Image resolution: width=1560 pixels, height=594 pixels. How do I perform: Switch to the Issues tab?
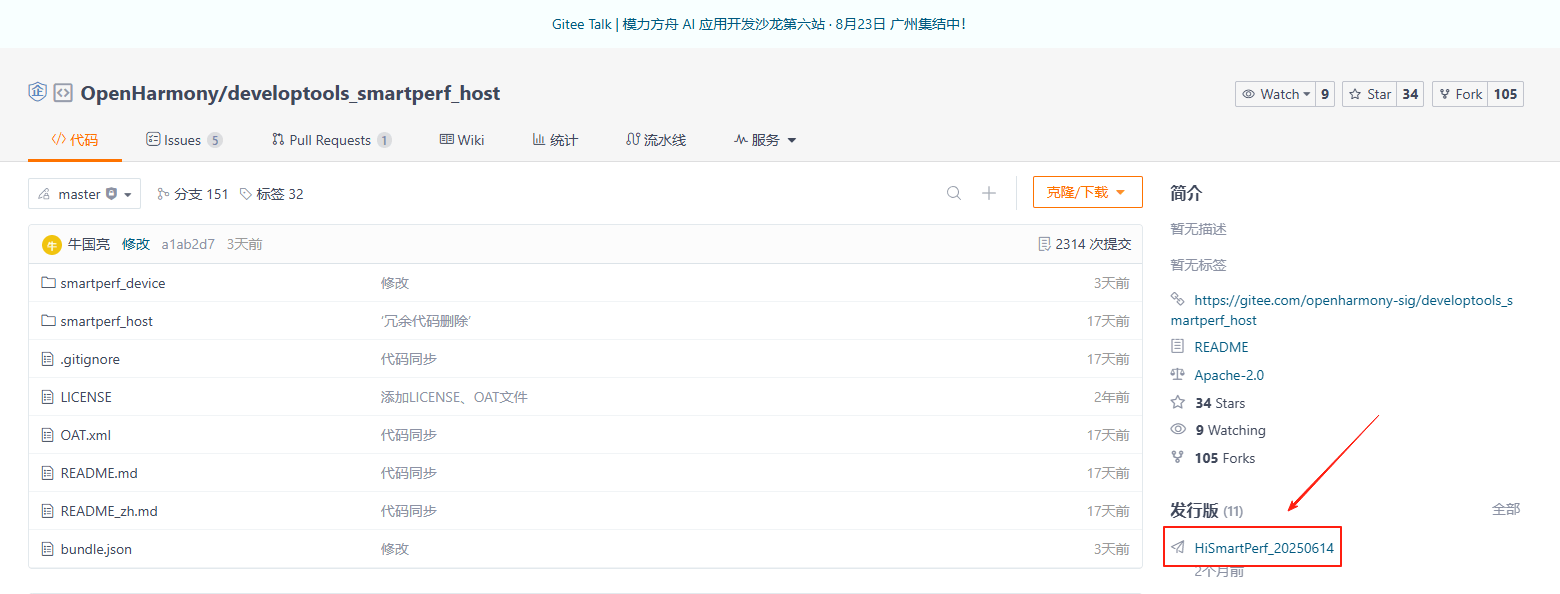click(184, 140)
